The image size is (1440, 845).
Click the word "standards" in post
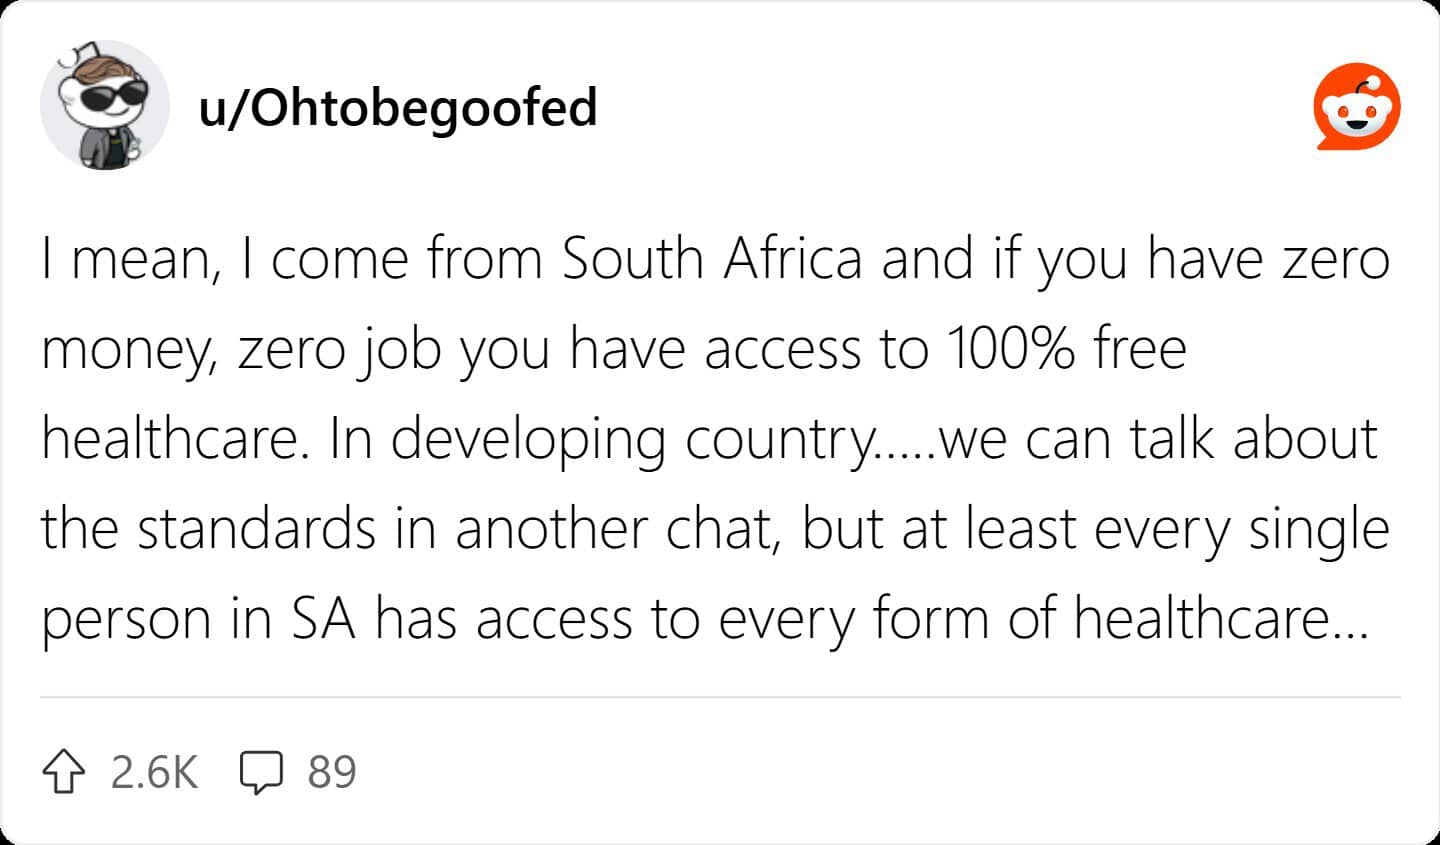tap(256, 529)
